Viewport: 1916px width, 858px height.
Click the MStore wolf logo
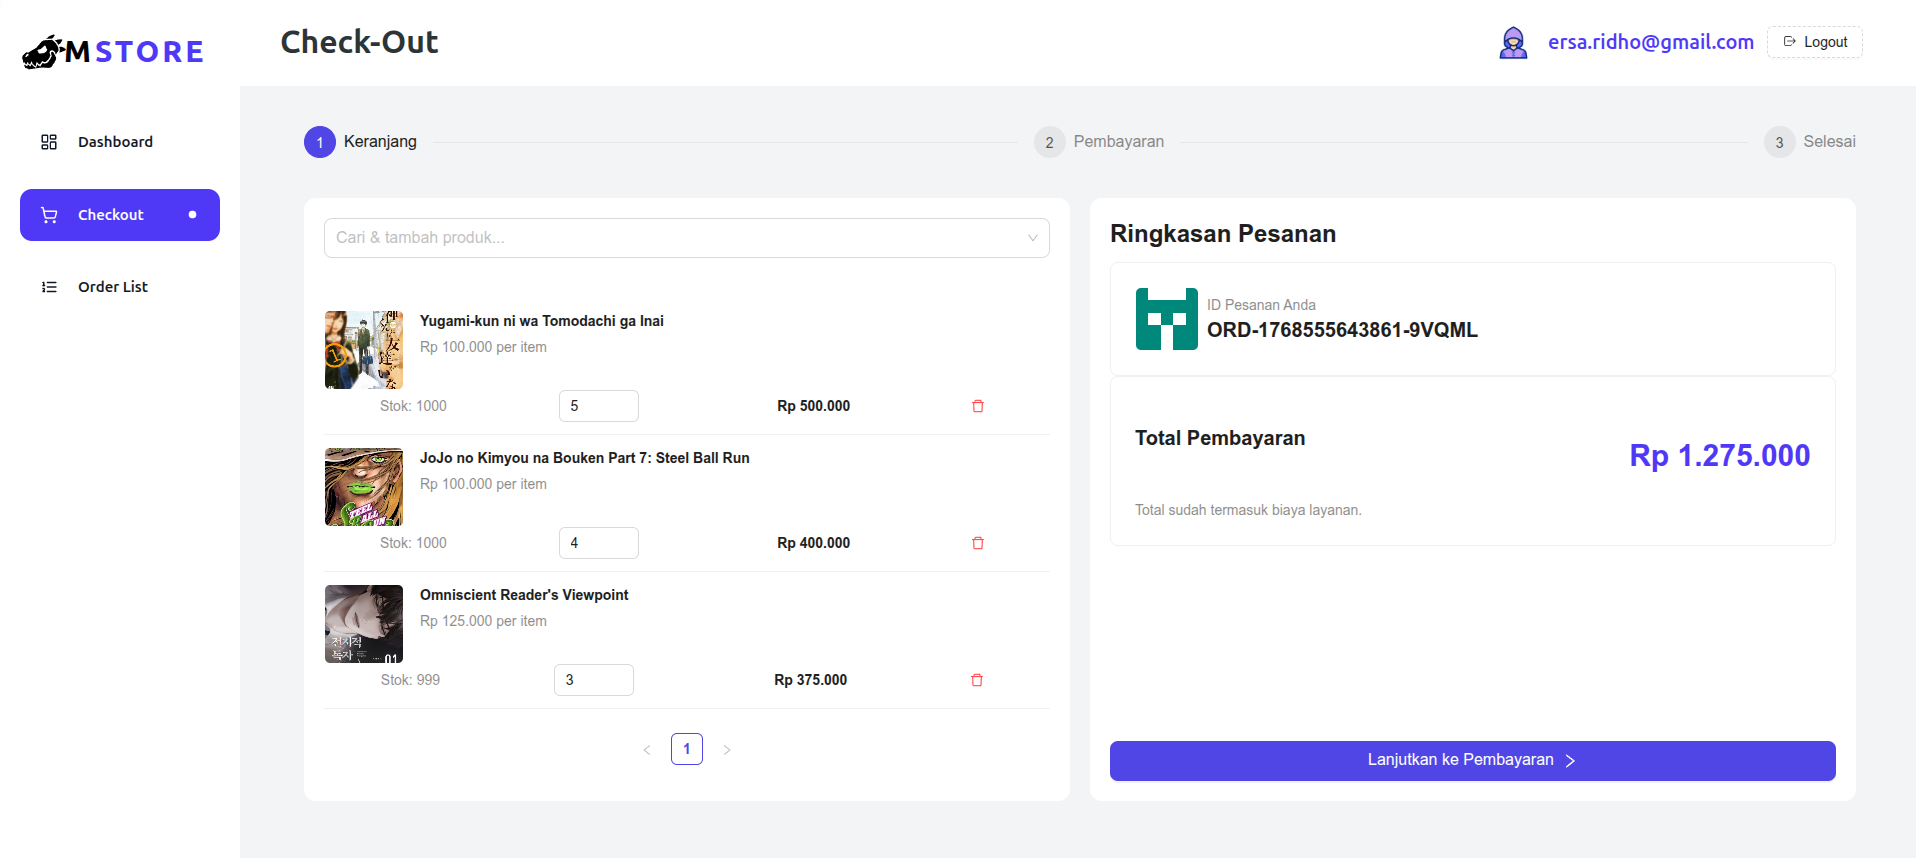coord(44,52)
